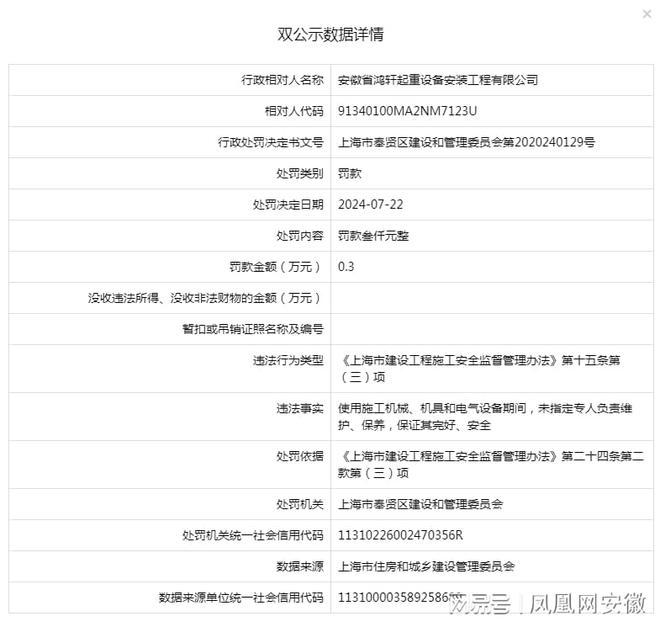Select the fine amount 0.3
The image size is (660, 627).
pyautogui.click(x=346, y=267)
